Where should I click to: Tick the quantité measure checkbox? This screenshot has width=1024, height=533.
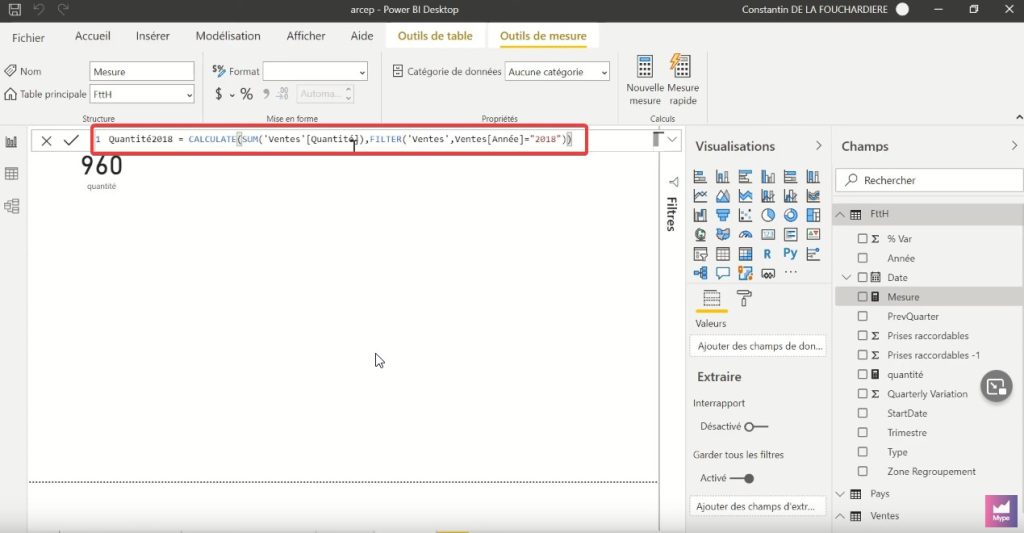[x=862, y=374]
